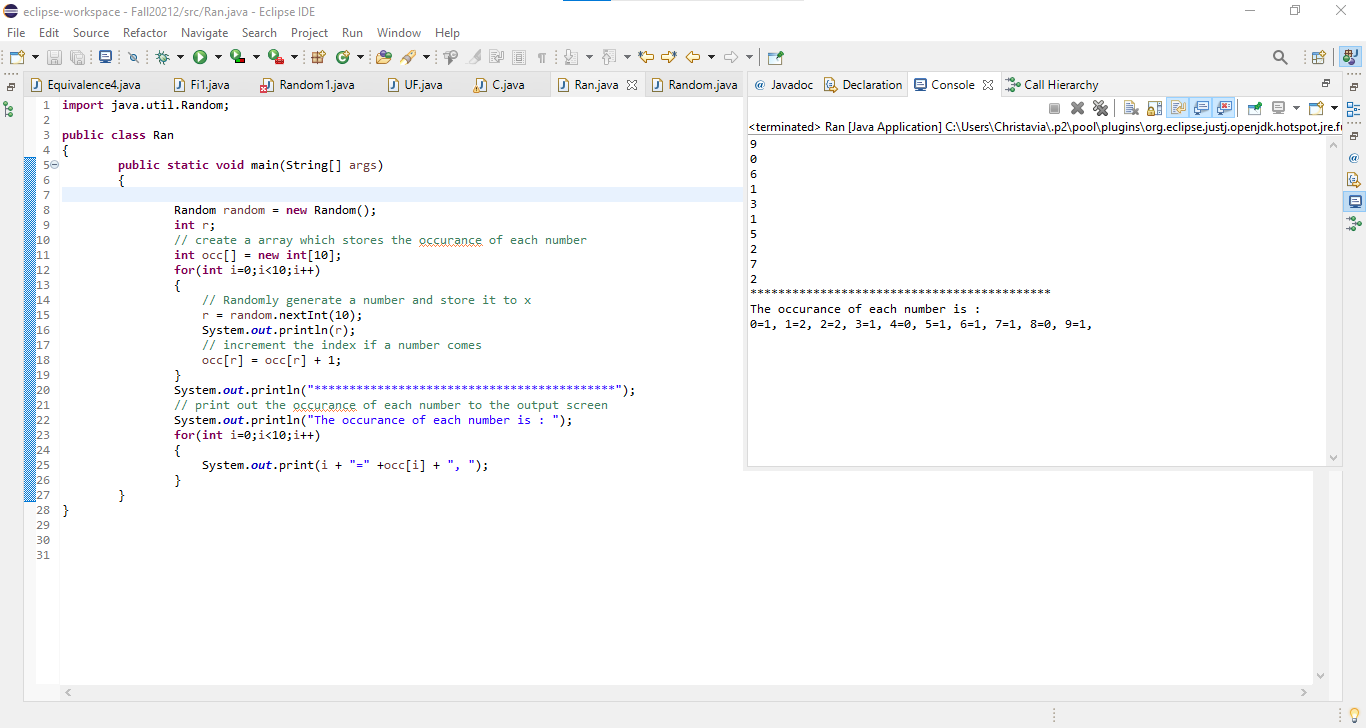
Task: Open the Display Selected Console dropdown
Action: pos(1296,107)
